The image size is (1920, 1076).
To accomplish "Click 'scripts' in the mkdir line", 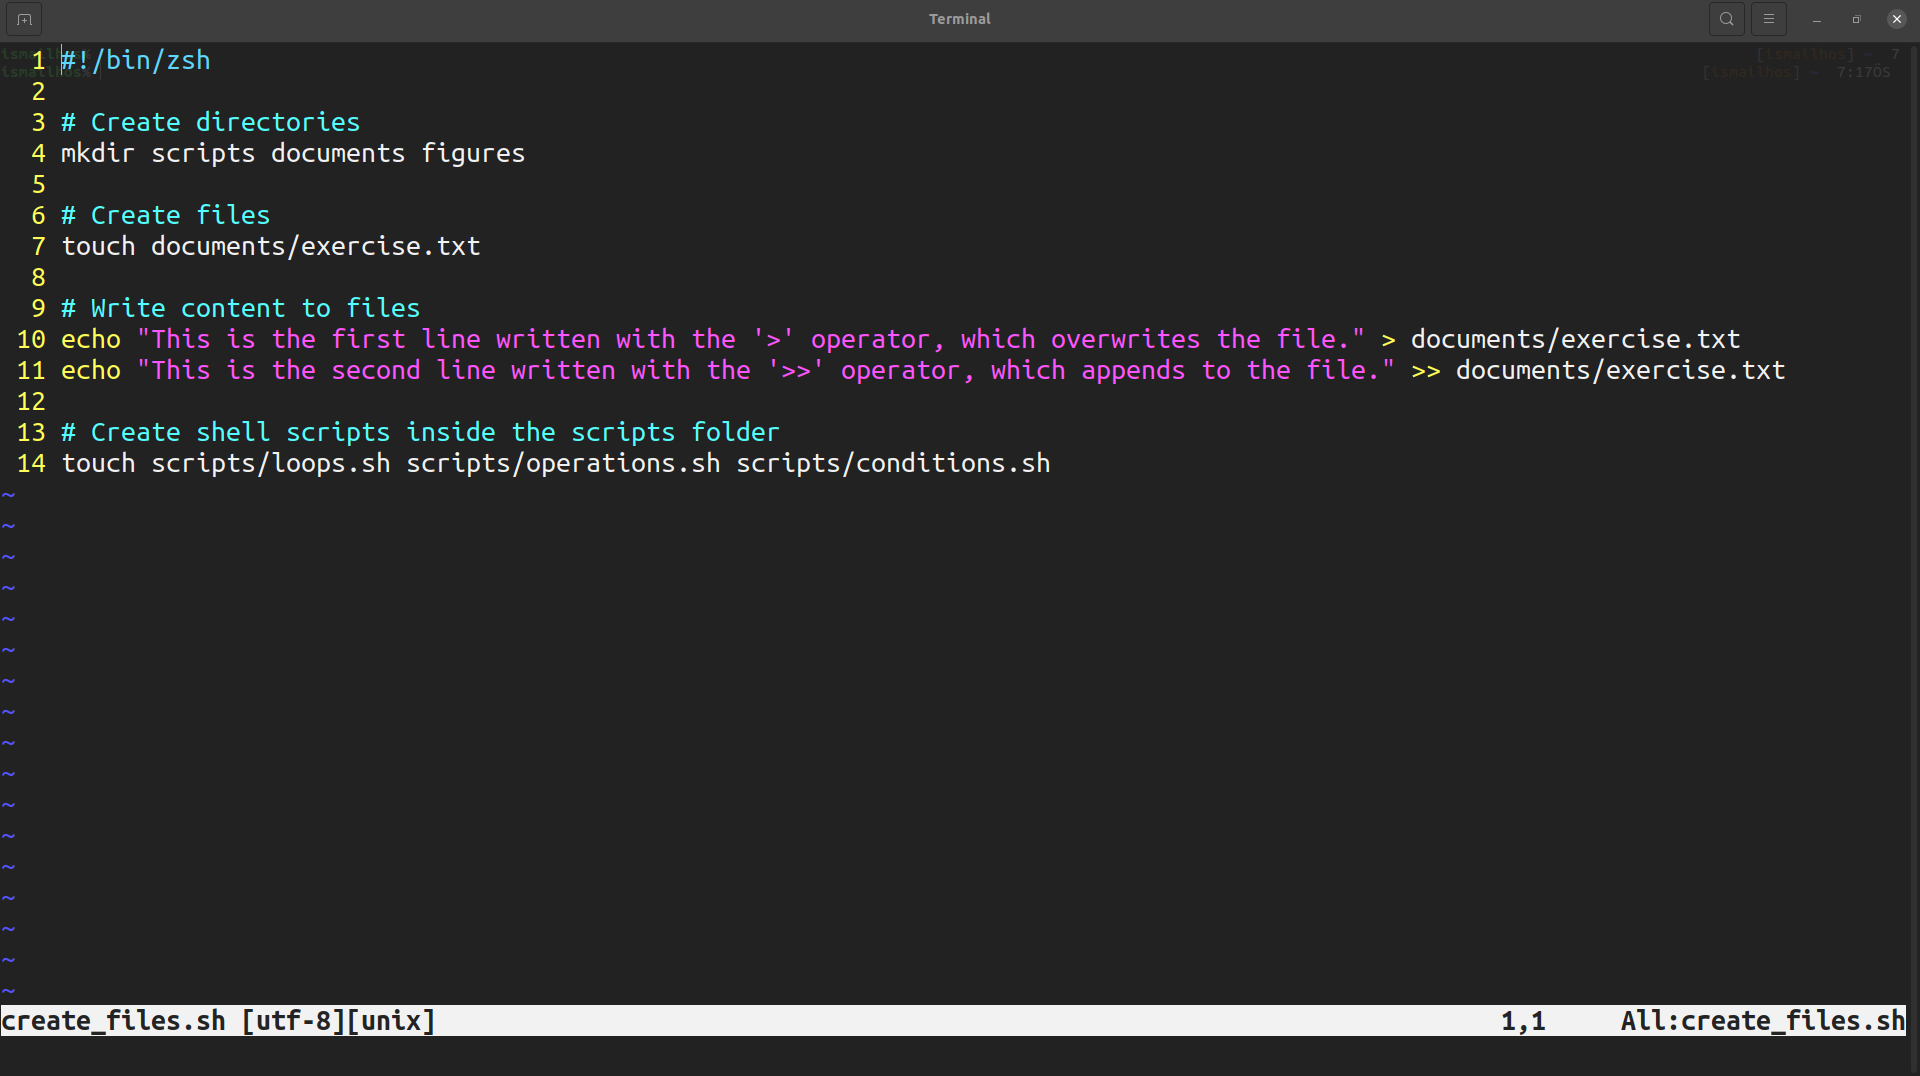I will (203, 153).
